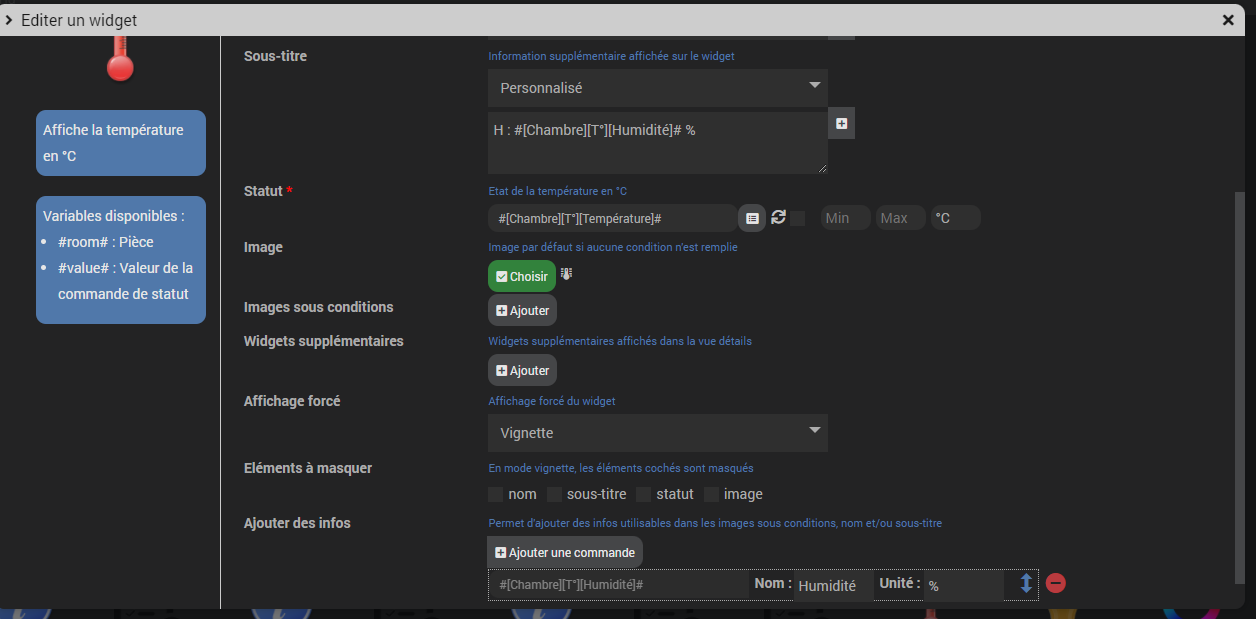Click 'Ajouter une commande' button

[x=565, y=552]
